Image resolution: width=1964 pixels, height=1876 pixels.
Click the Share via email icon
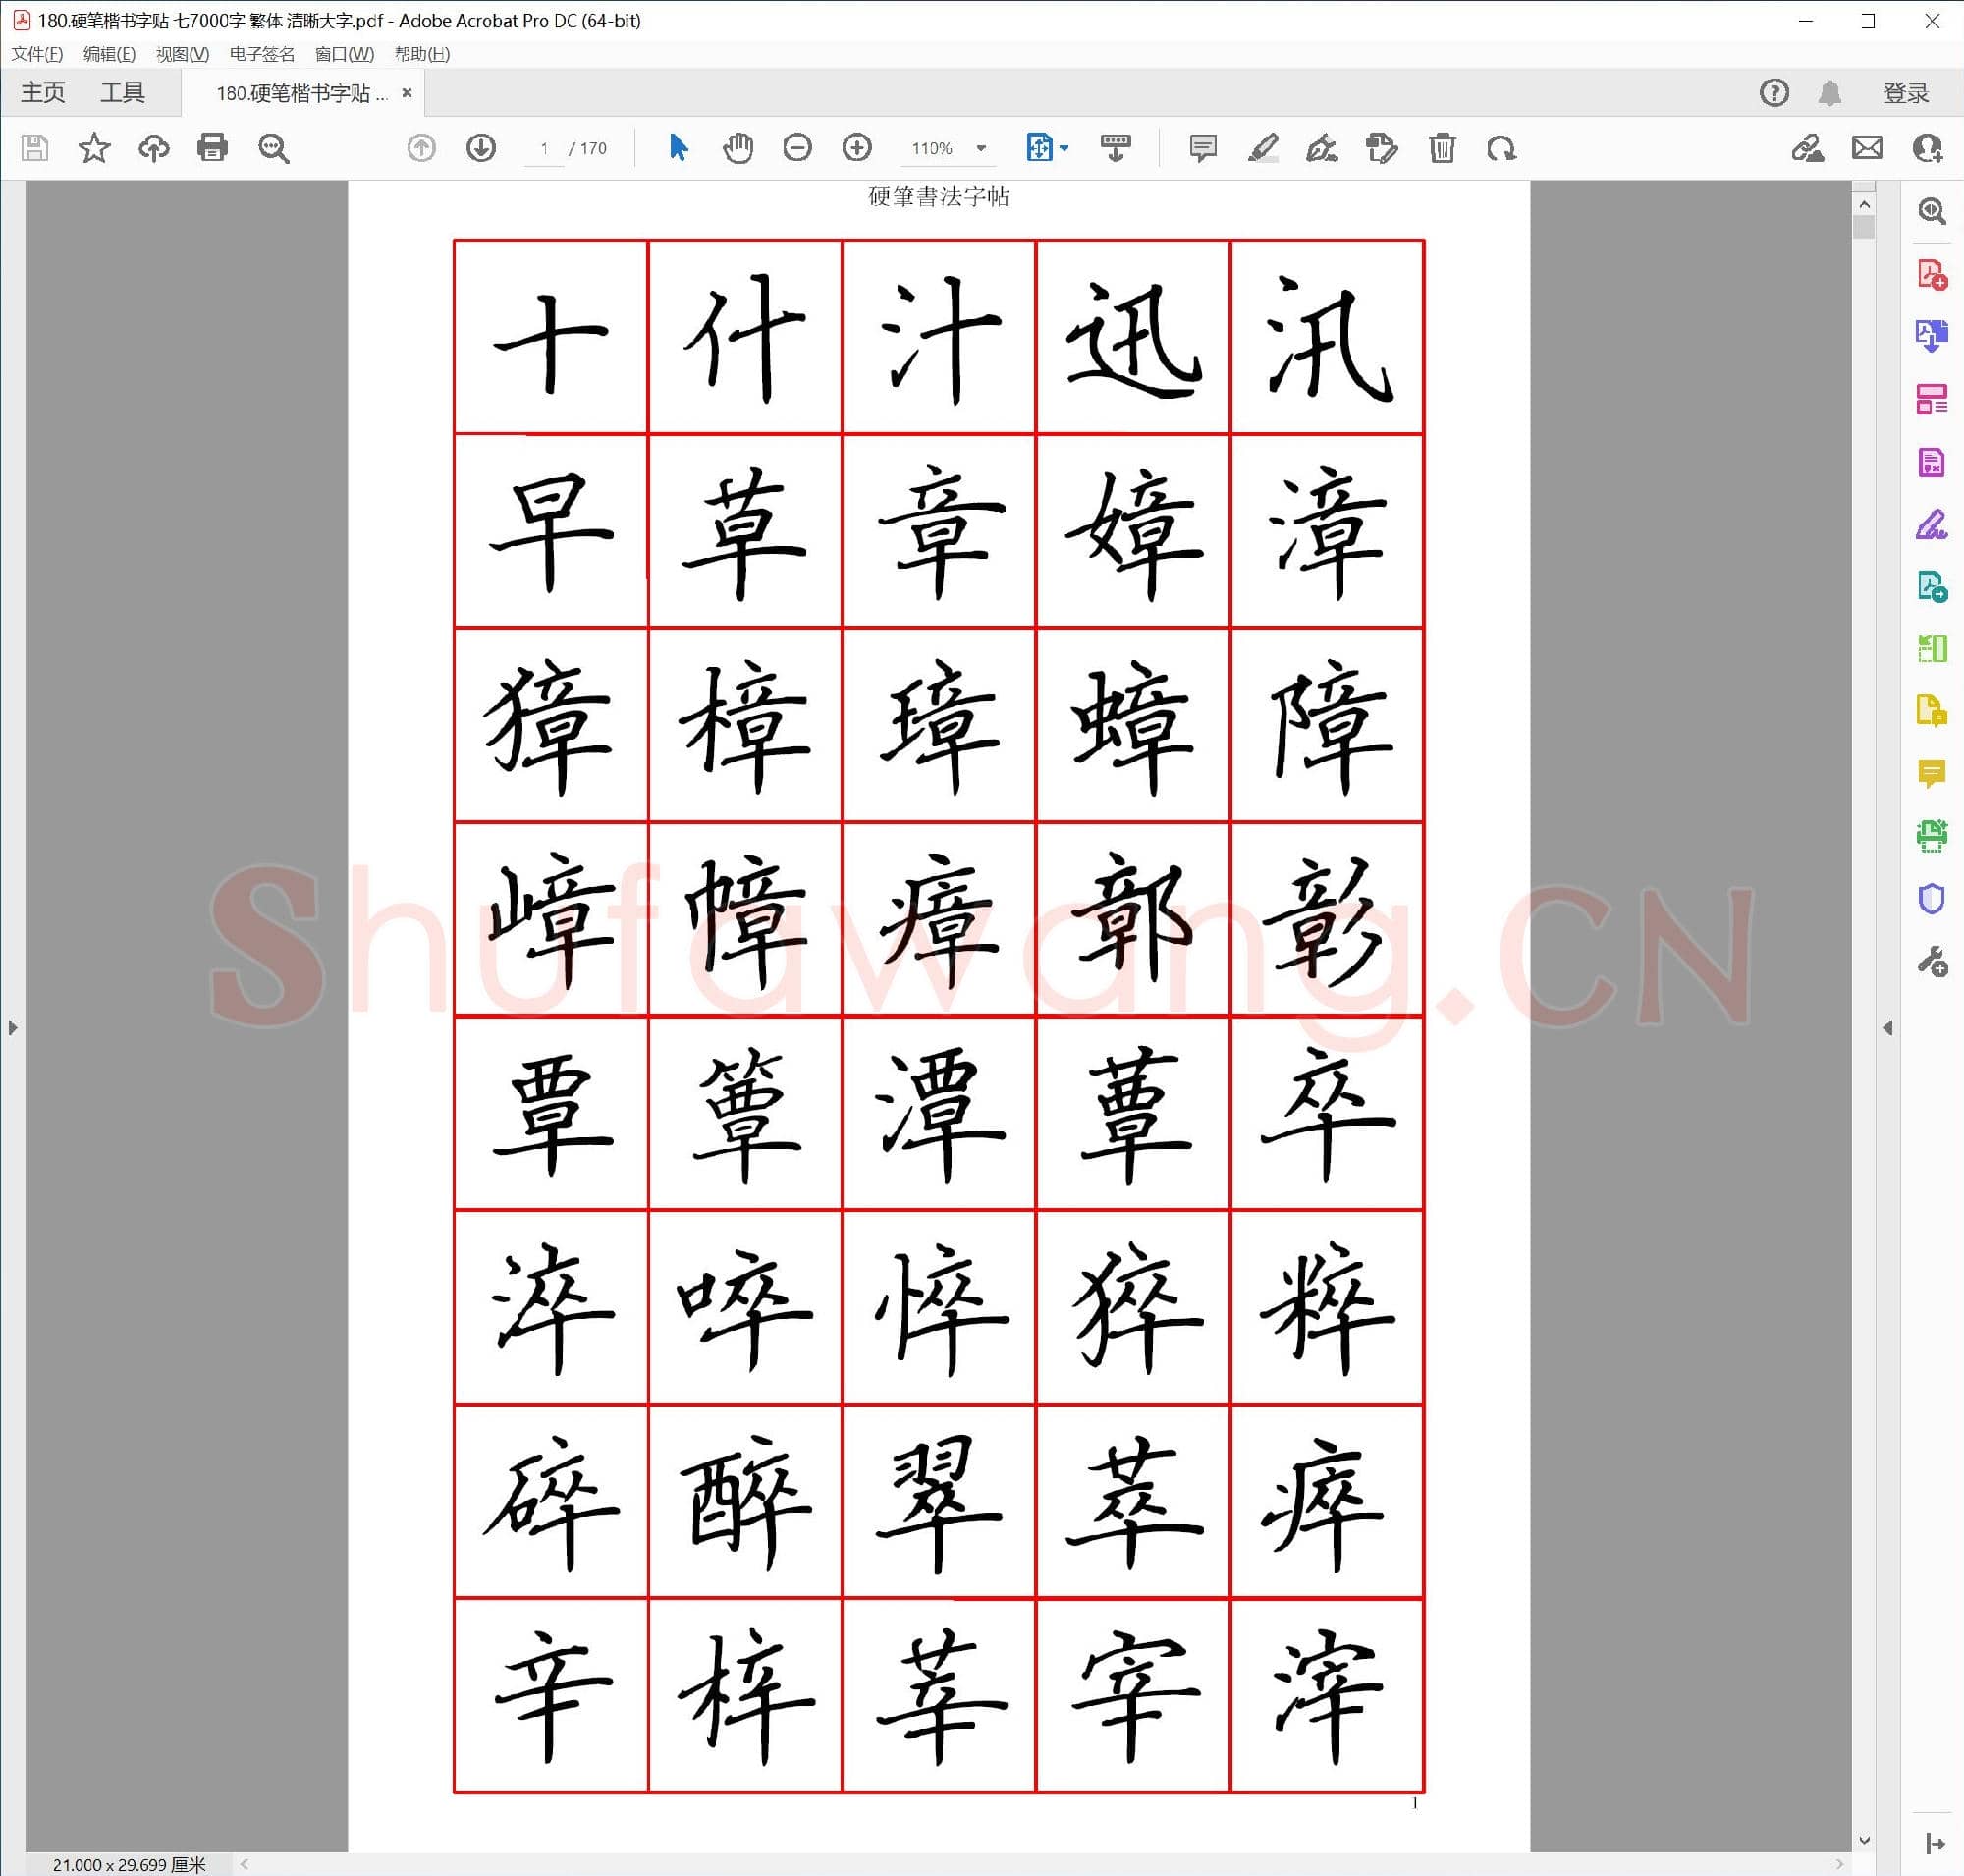(x=1869, y=148)
